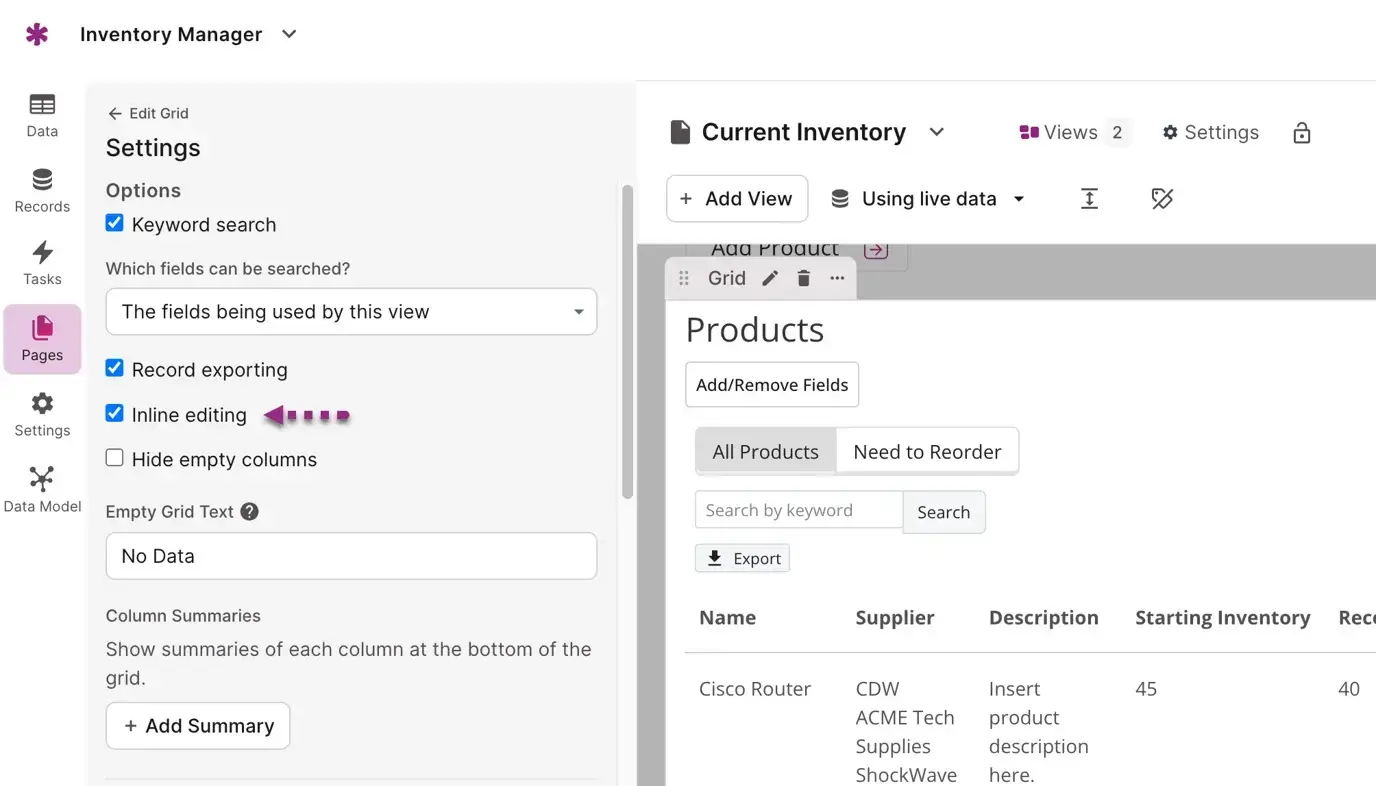Click the Add Summary button
1376x786 pixels.
tap(198, 726)
